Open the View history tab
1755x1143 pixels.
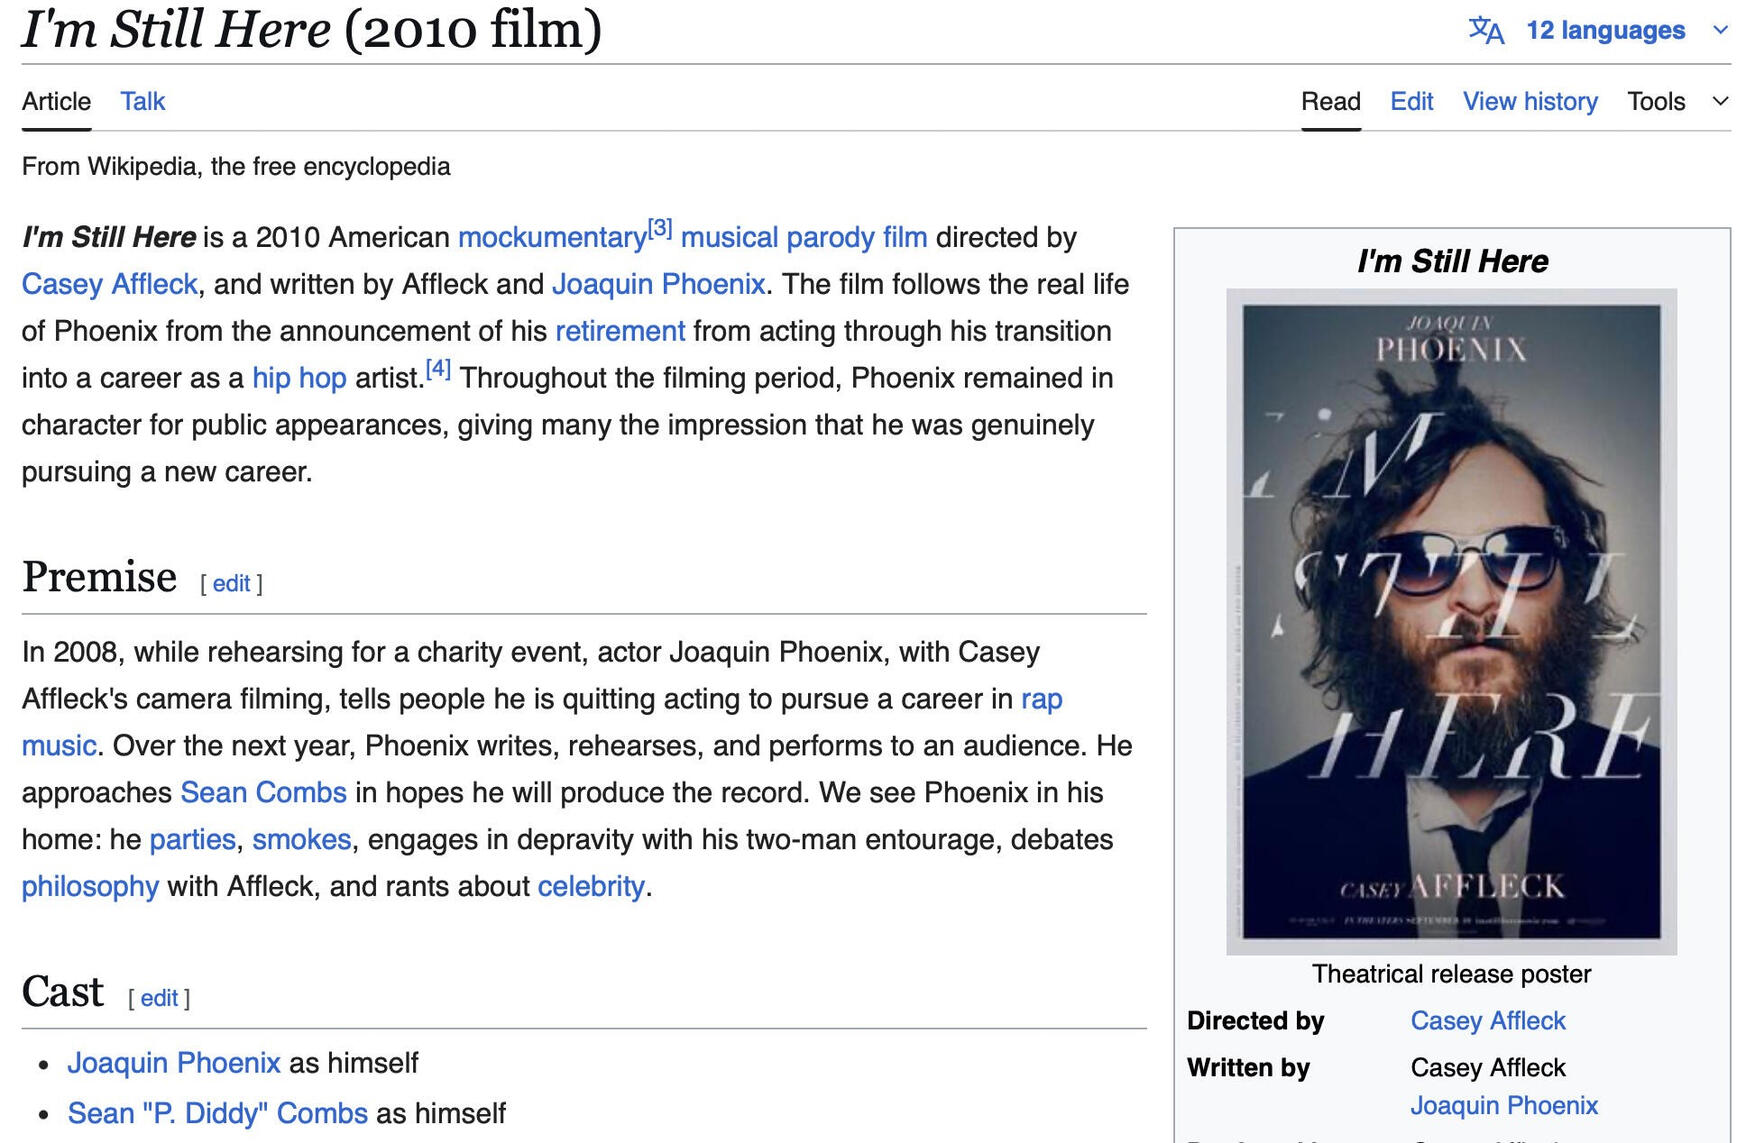1529,101
